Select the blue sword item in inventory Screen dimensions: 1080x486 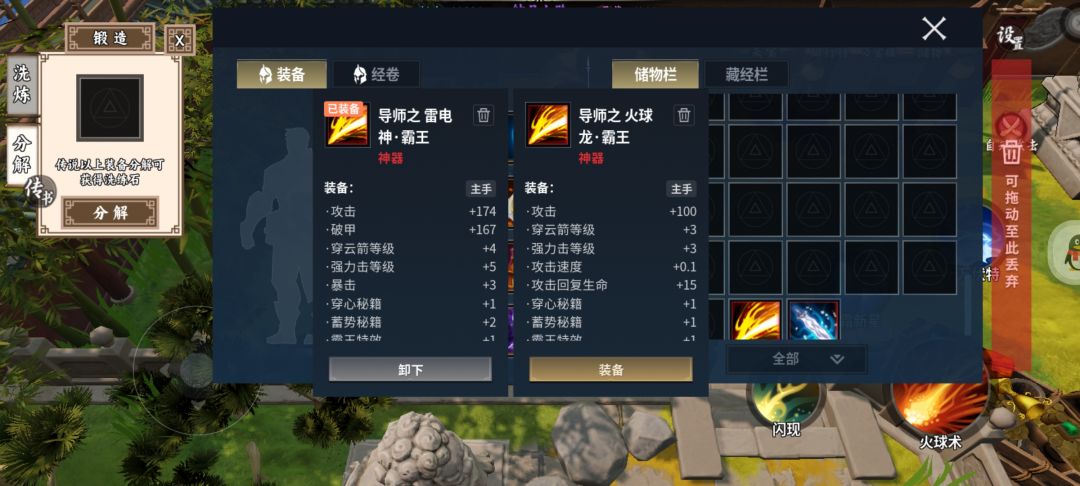pyautogui.click(x=813, y=320)
